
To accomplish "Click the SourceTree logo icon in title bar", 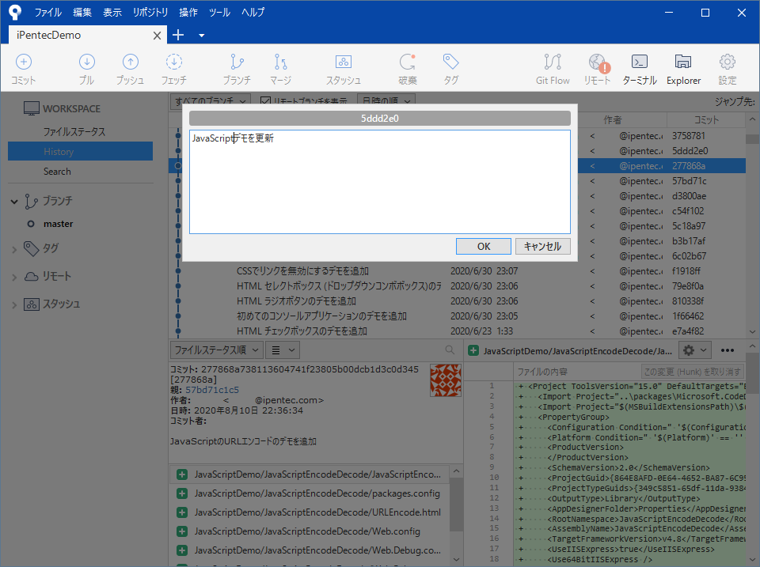I will [x=15, y=12].
